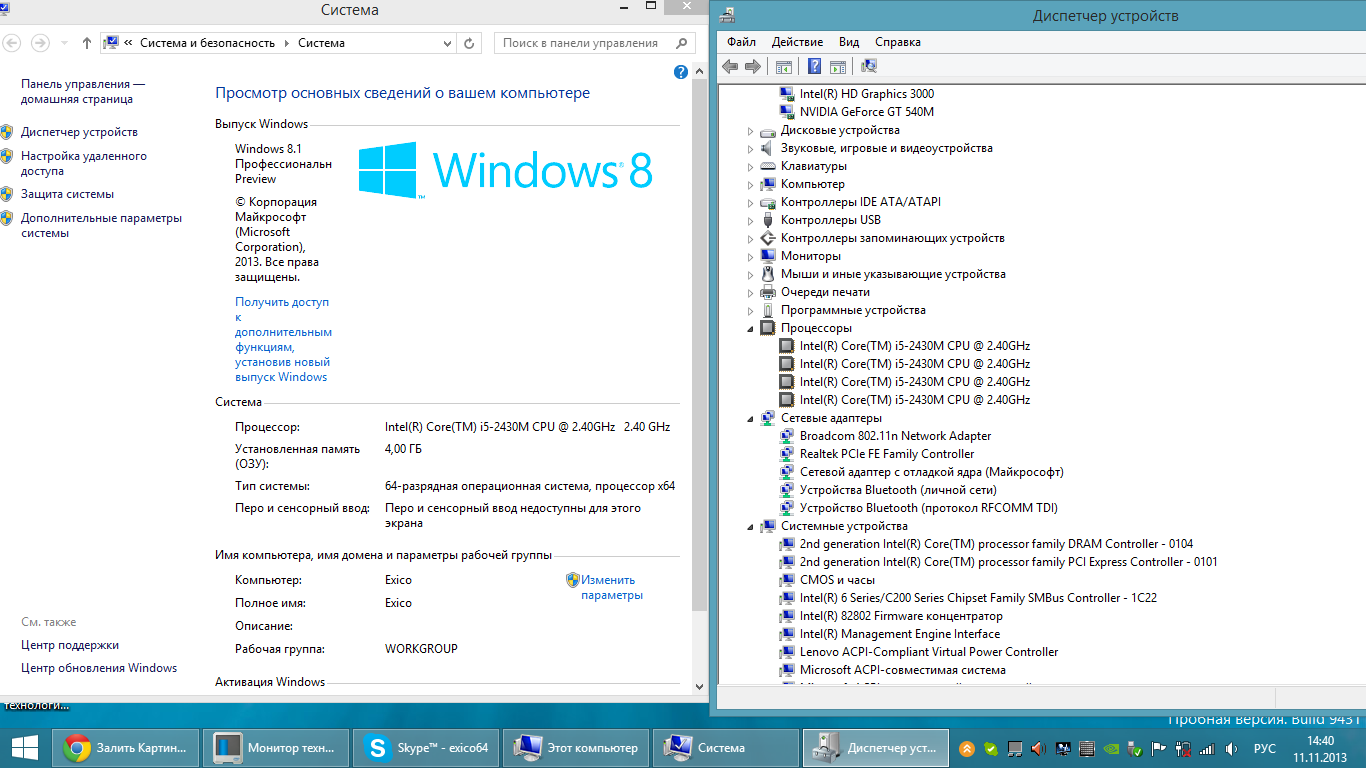
Task: Click the Up arrow in System window navigation
Action: [87, 43]
